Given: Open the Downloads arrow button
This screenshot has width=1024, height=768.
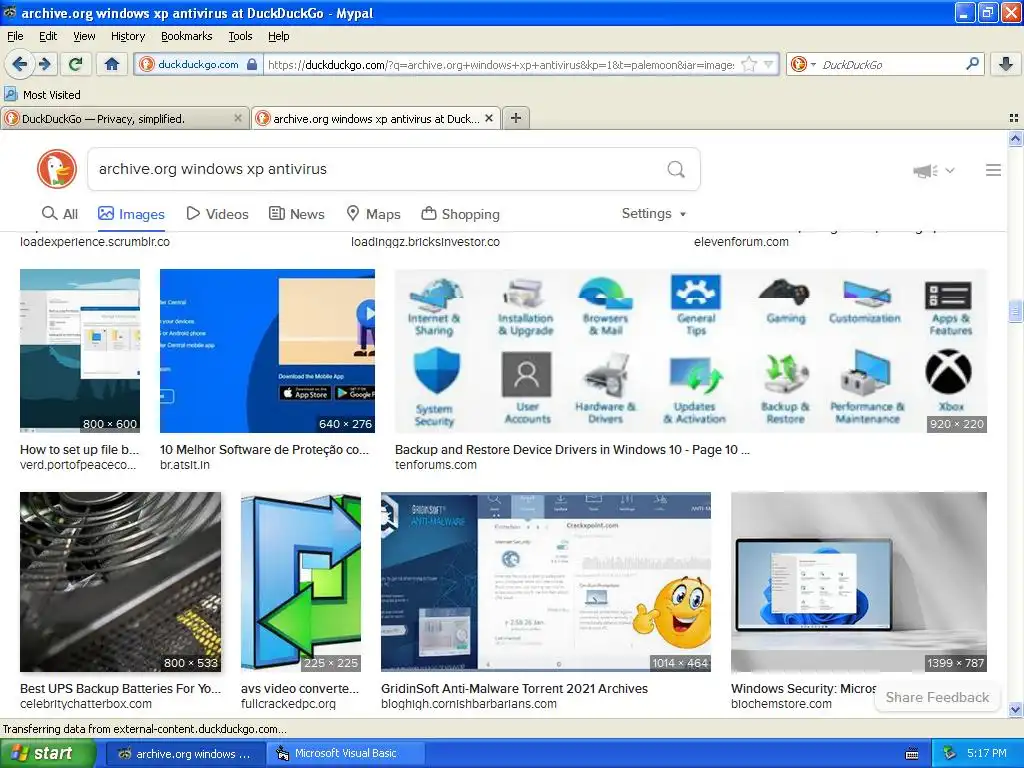Looking at the screenshot, I should pos(1006,64).
